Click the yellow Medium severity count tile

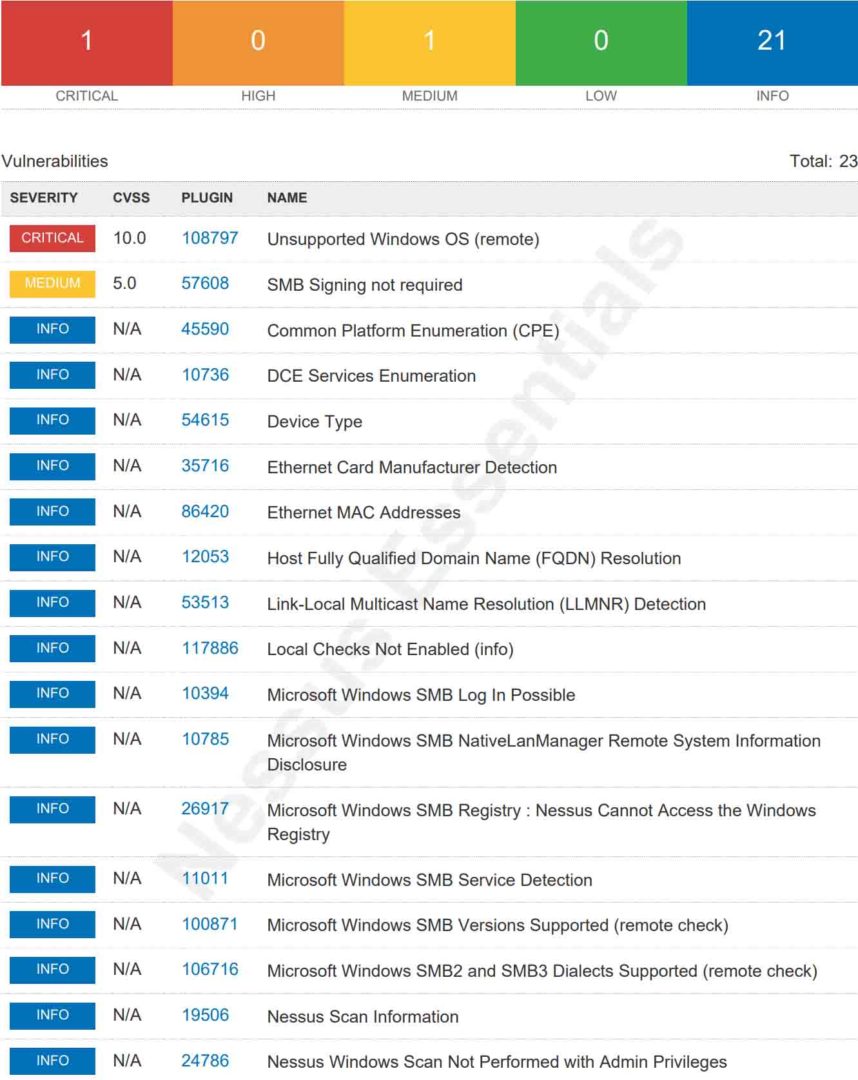point(429,42)
